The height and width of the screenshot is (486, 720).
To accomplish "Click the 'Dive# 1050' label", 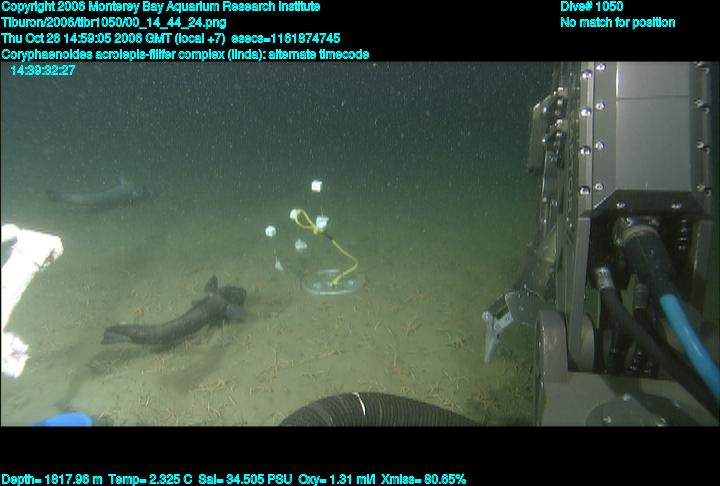I will pyautogui.click(x=591, y=6).
